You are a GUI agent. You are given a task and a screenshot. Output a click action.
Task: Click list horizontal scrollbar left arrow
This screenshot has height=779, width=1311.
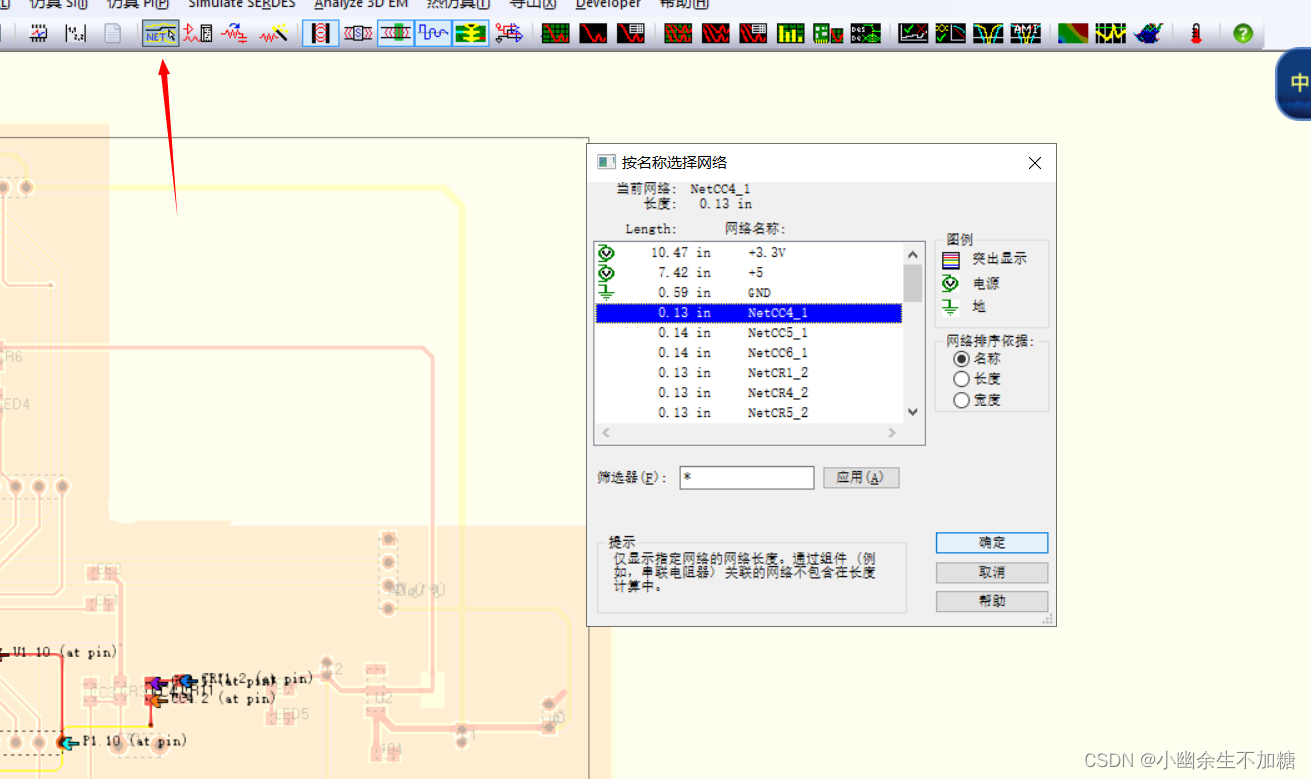(605, 433)
